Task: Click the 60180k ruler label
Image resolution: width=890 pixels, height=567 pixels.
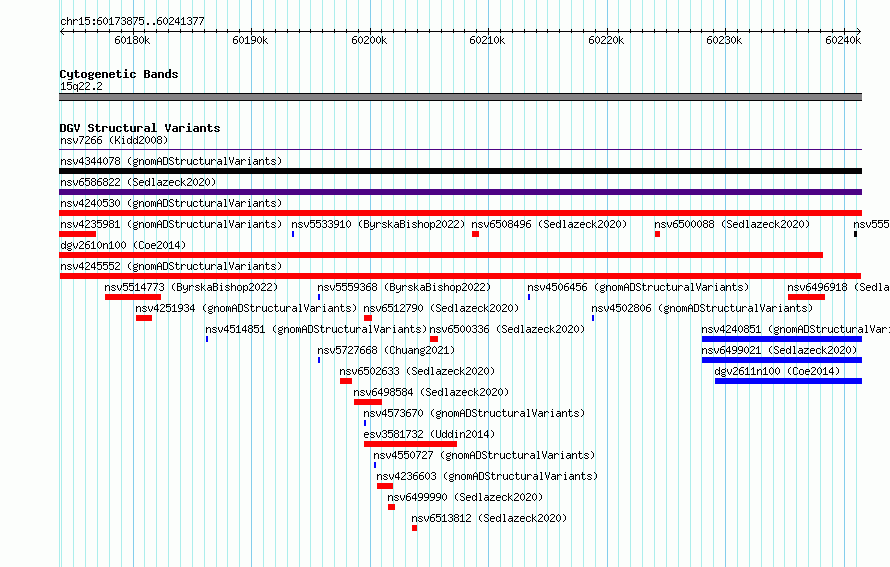Action: (132, 40)
